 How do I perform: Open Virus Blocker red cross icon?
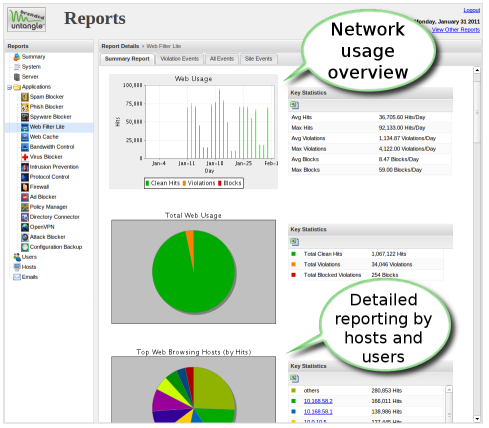pyautogui.click(x=25, y=157)
